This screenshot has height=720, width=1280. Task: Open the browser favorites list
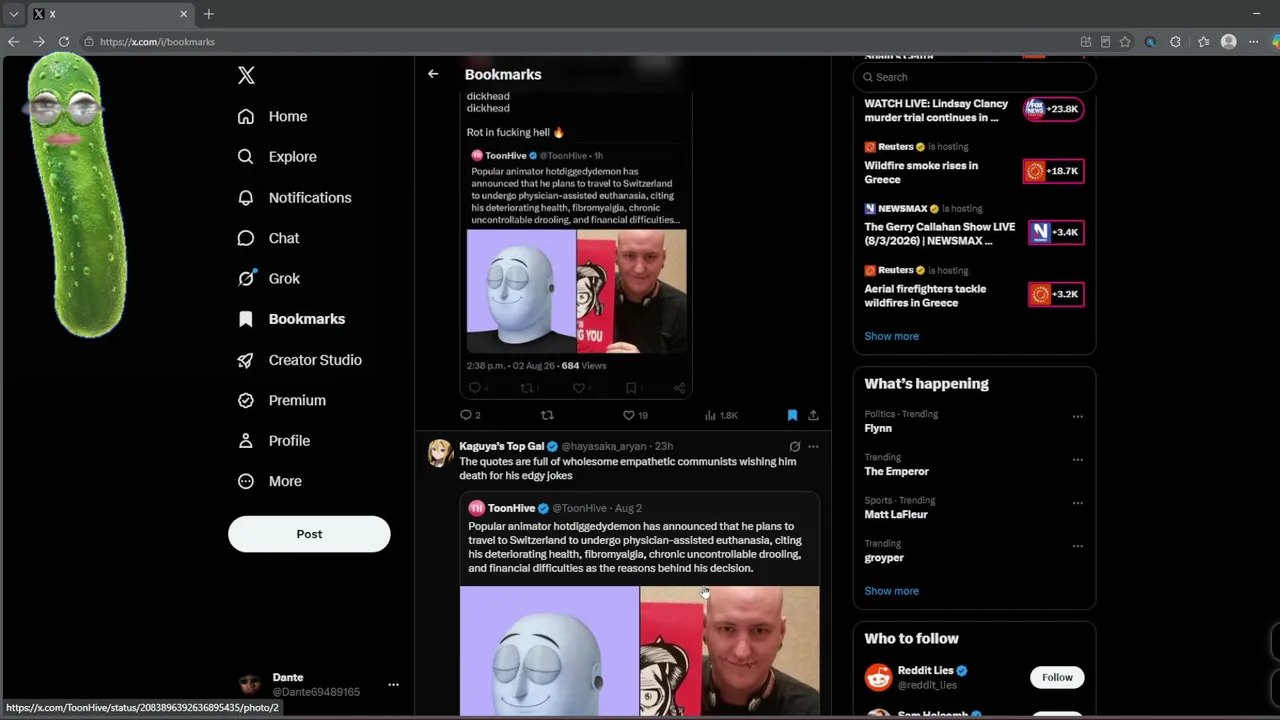(1203, 42)
